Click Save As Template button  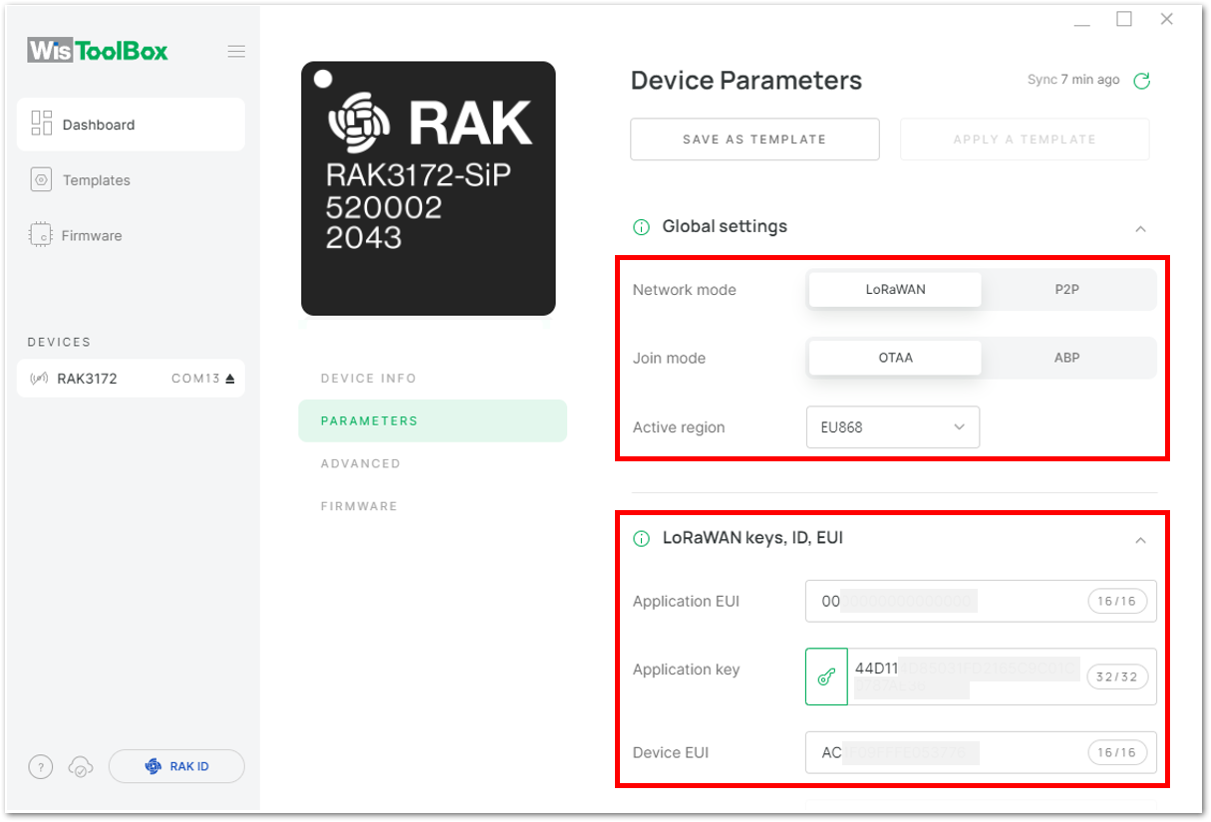click(x=754, y=139)
